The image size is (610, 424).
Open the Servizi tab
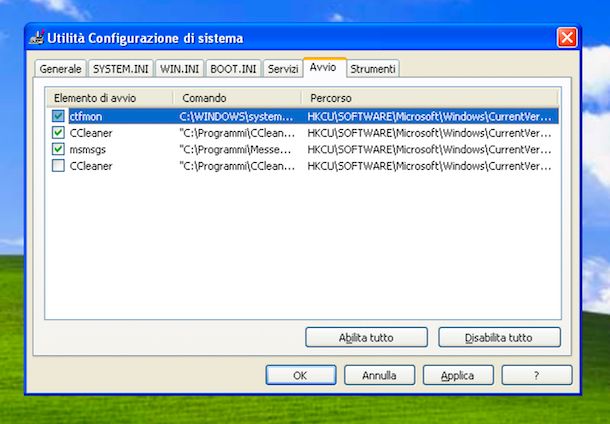tap(283, 69)
